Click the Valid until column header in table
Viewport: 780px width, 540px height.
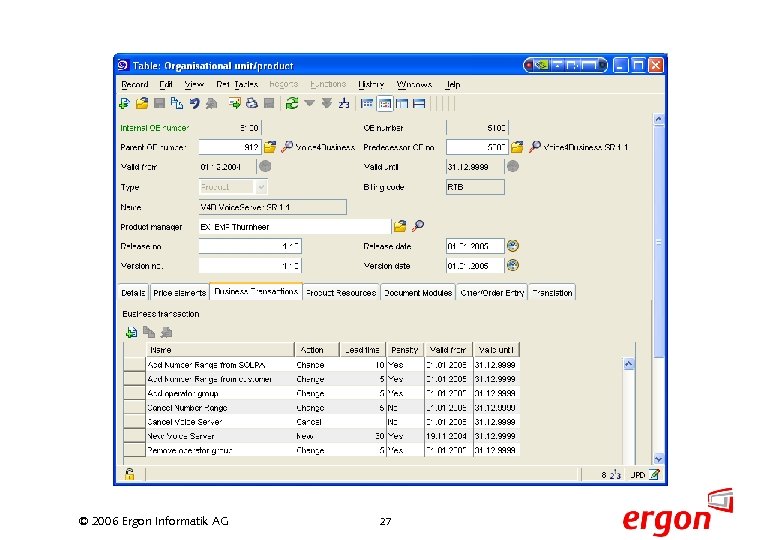[x=496, y=350]
